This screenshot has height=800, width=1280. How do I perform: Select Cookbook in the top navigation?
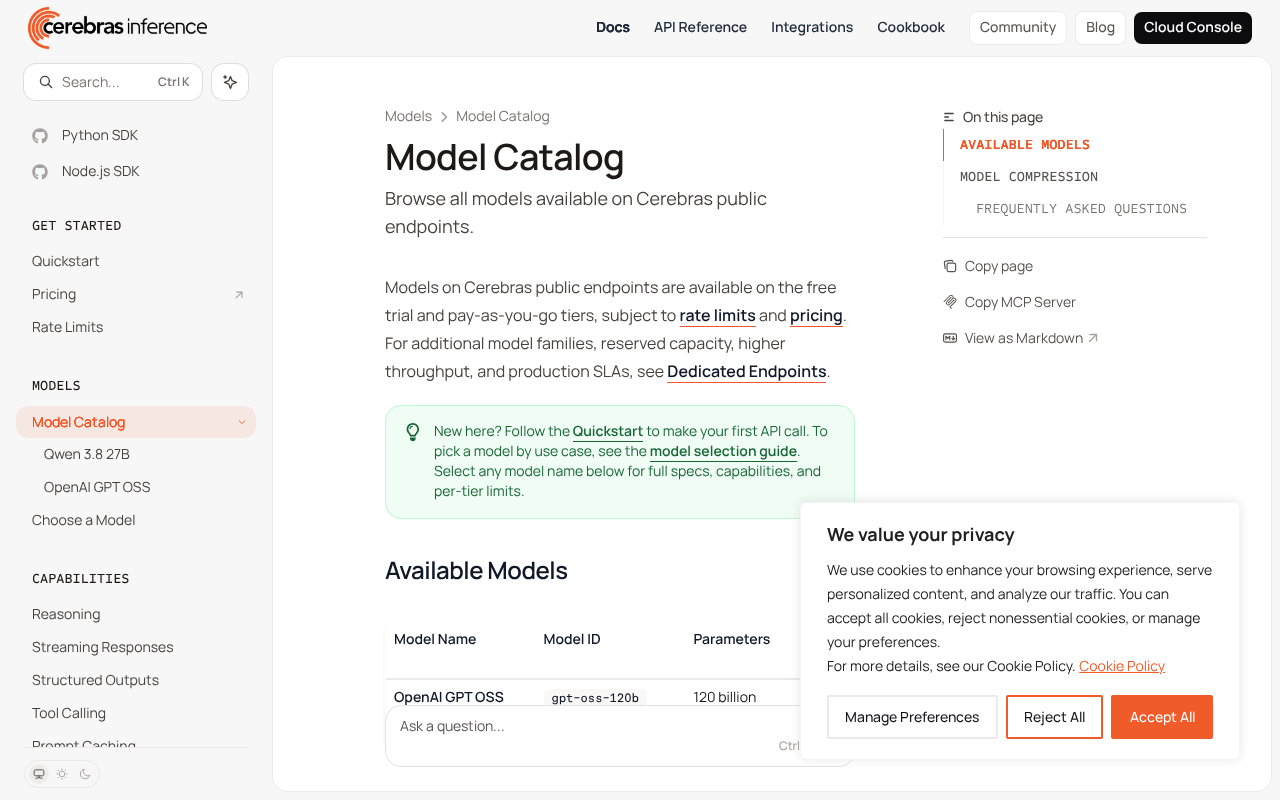point(911,27)
